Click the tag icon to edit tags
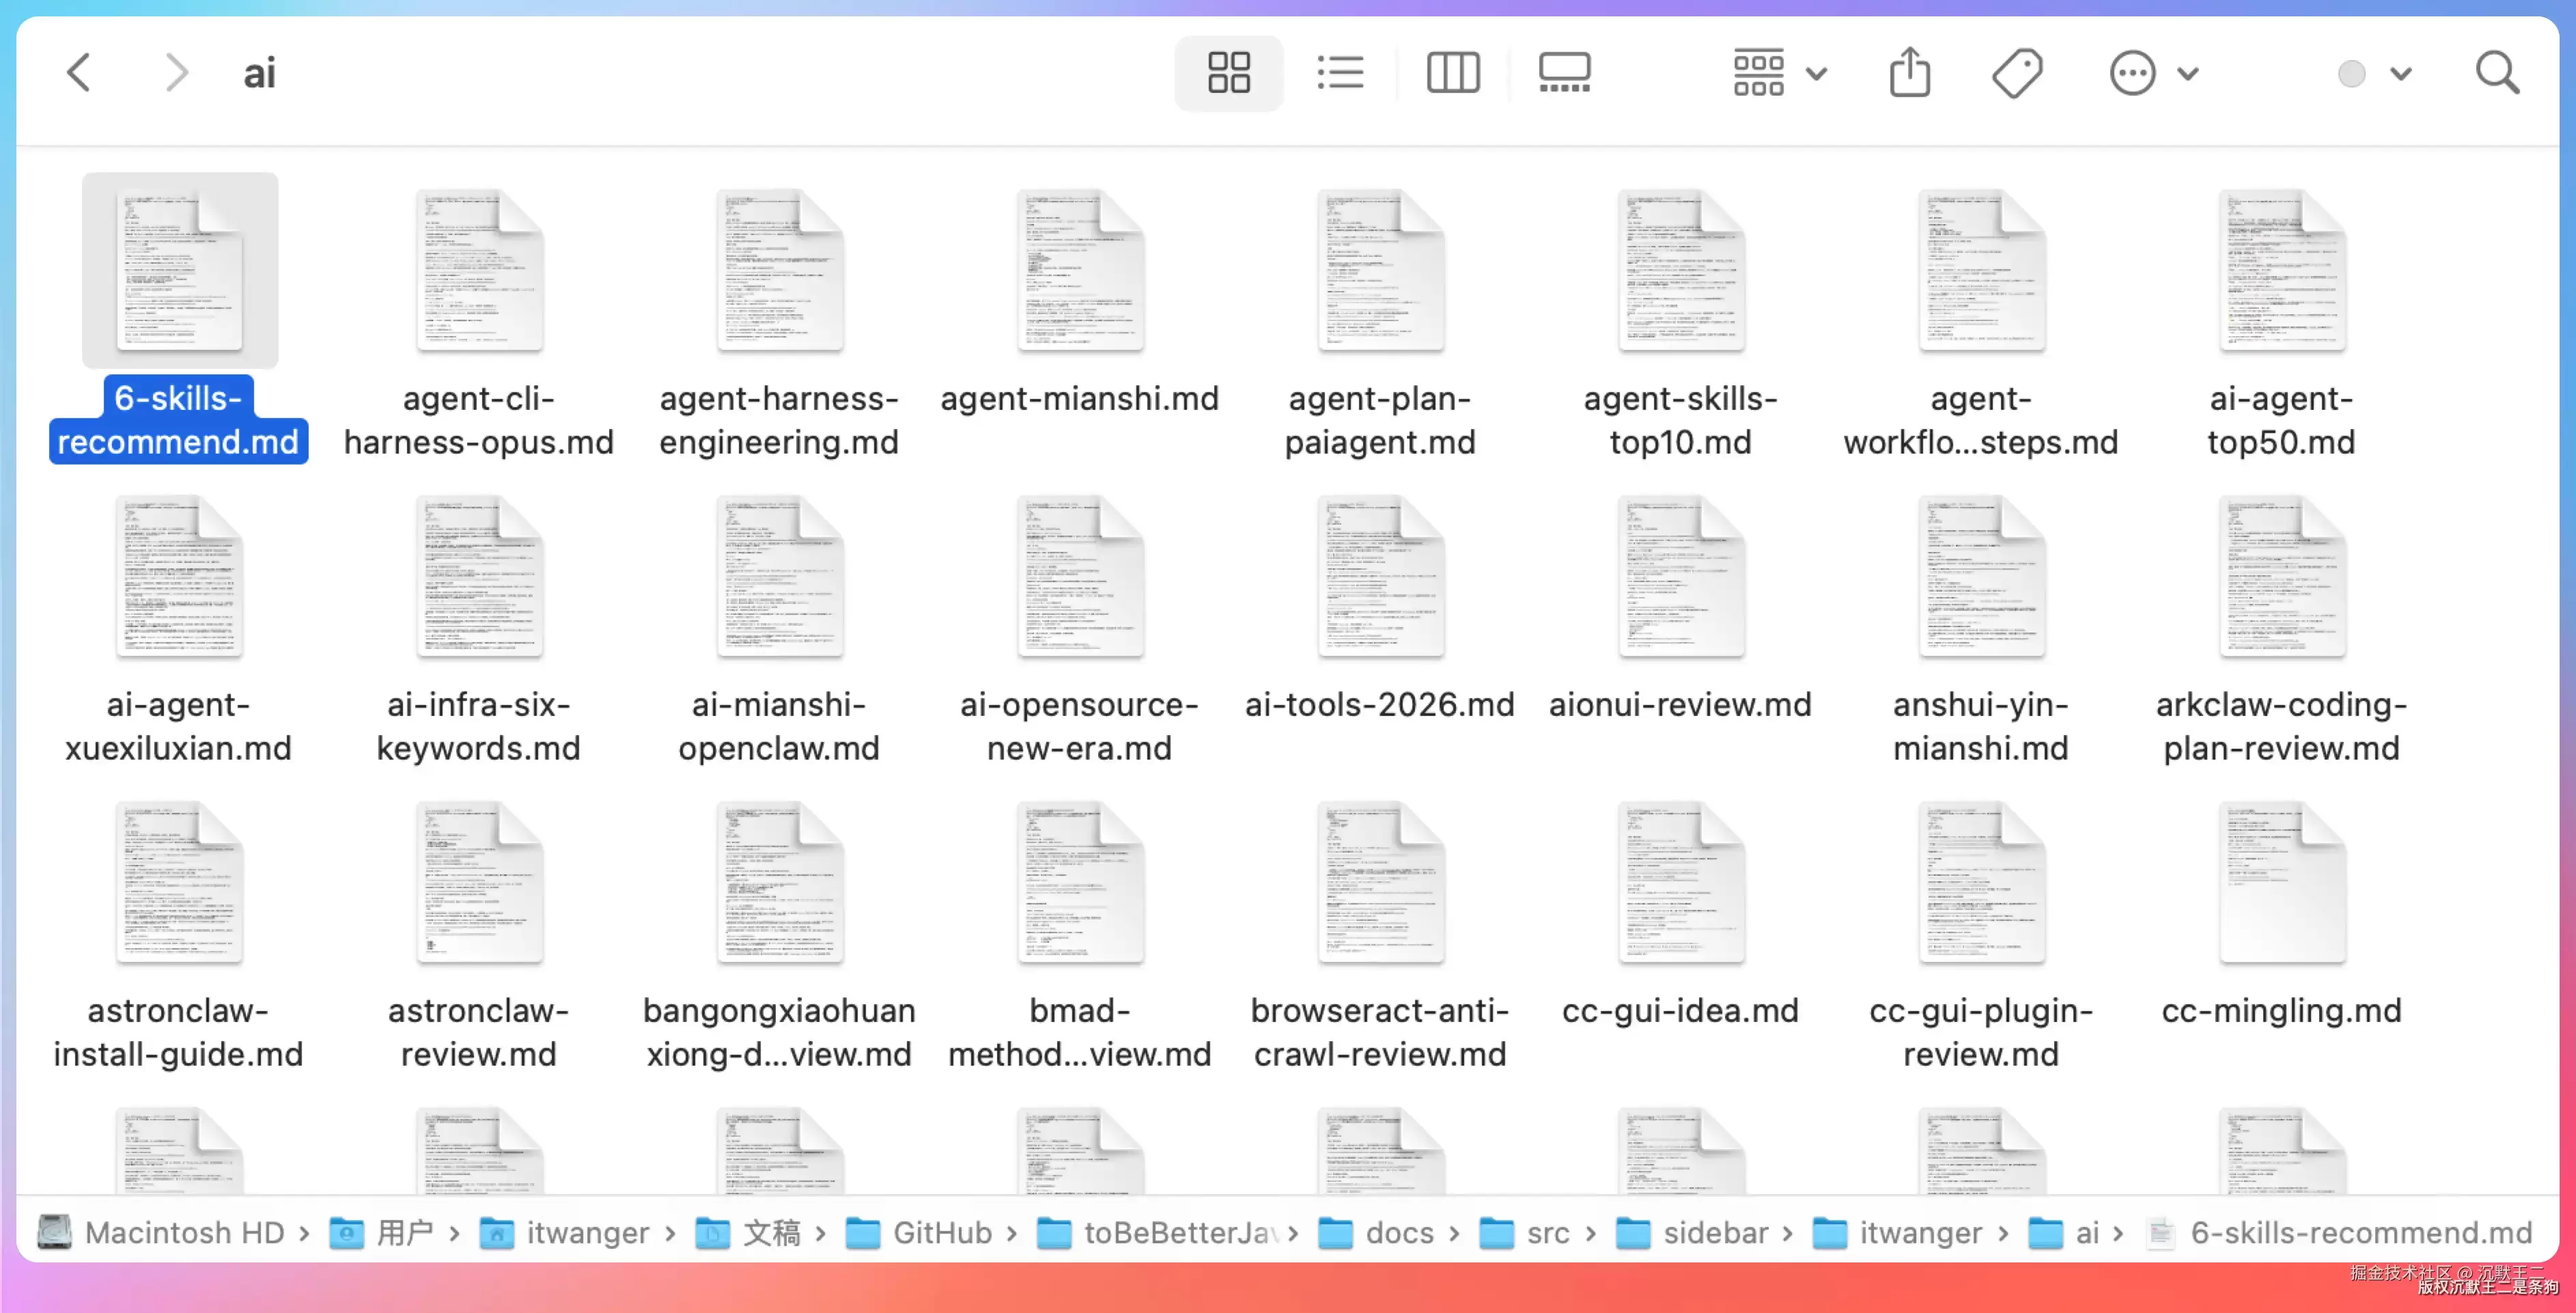Screen dimensions: 2576x1313 point(2017,73)
